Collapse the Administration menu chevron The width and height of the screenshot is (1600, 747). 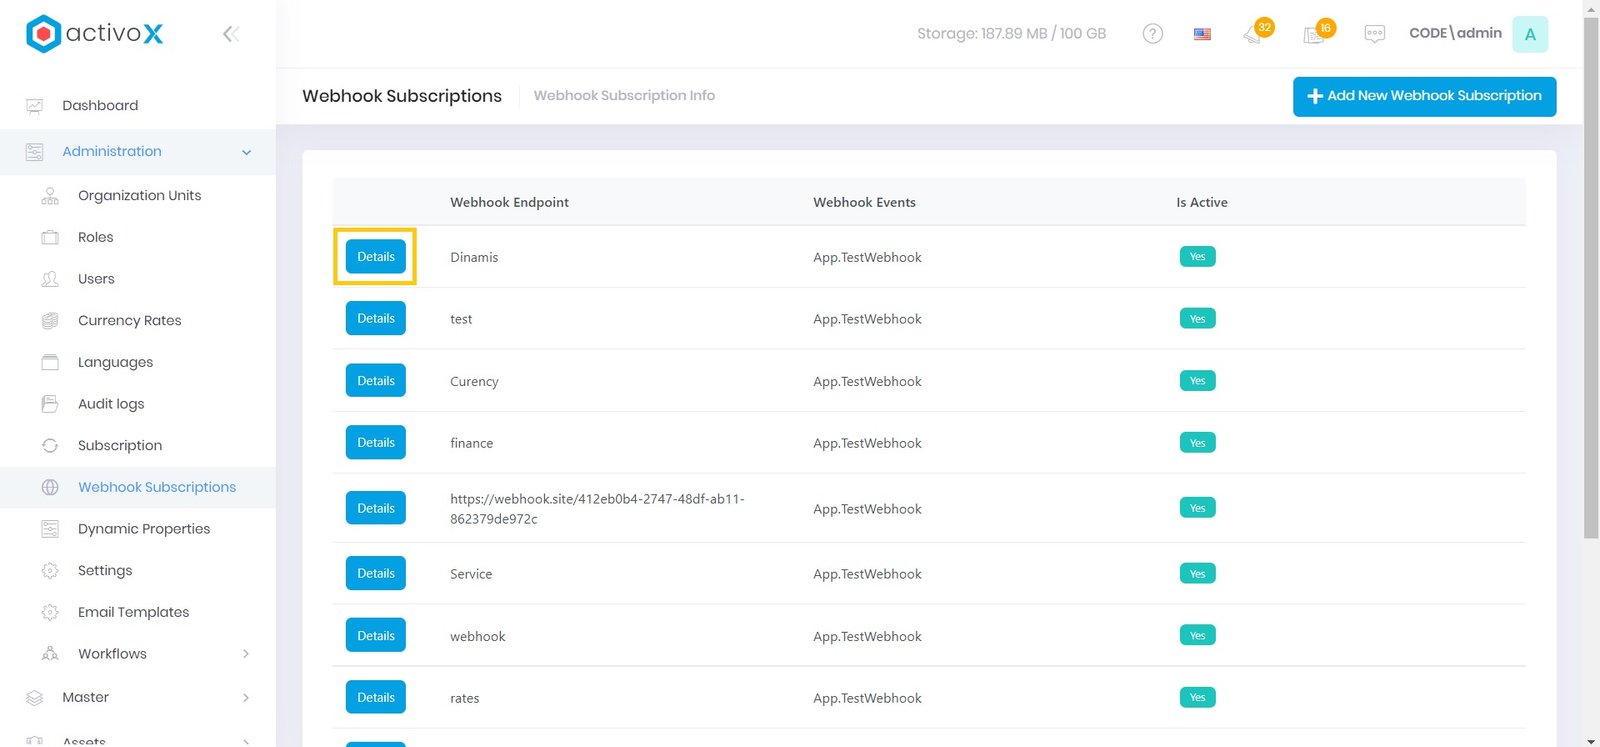pyautogui.click(x=246, y=152)
